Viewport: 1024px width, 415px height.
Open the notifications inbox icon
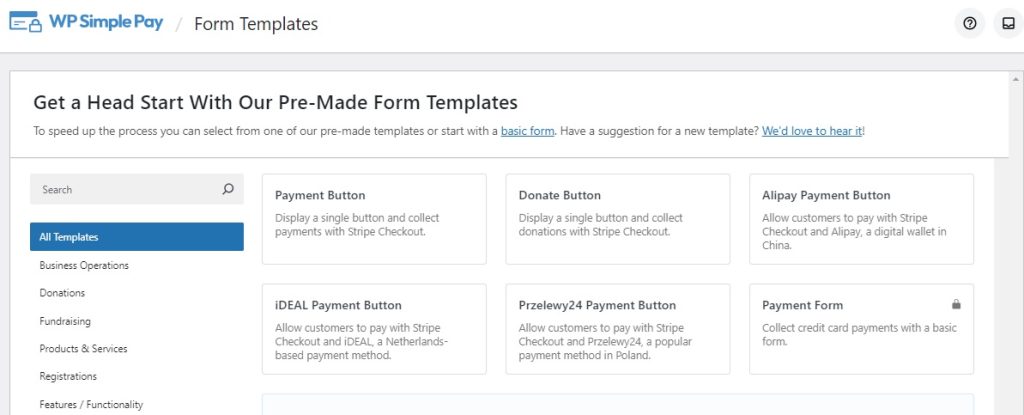click(1008, 24)
